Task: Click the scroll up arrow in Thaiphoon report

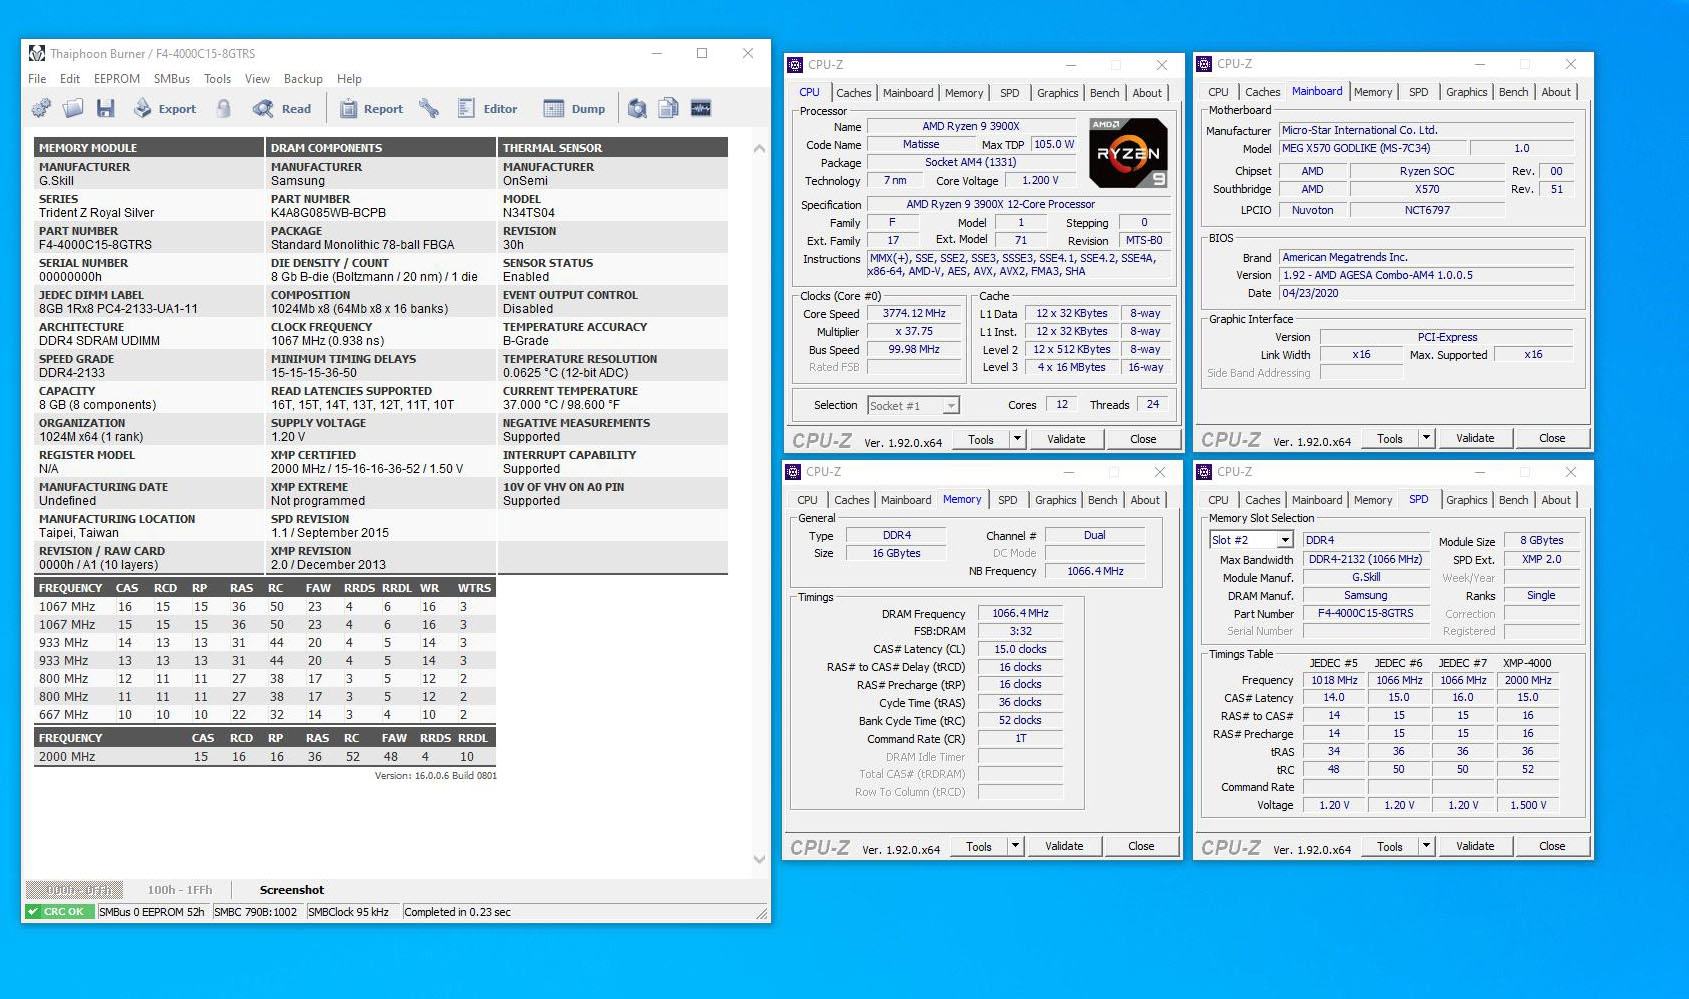Action: (x=759, y=149)
